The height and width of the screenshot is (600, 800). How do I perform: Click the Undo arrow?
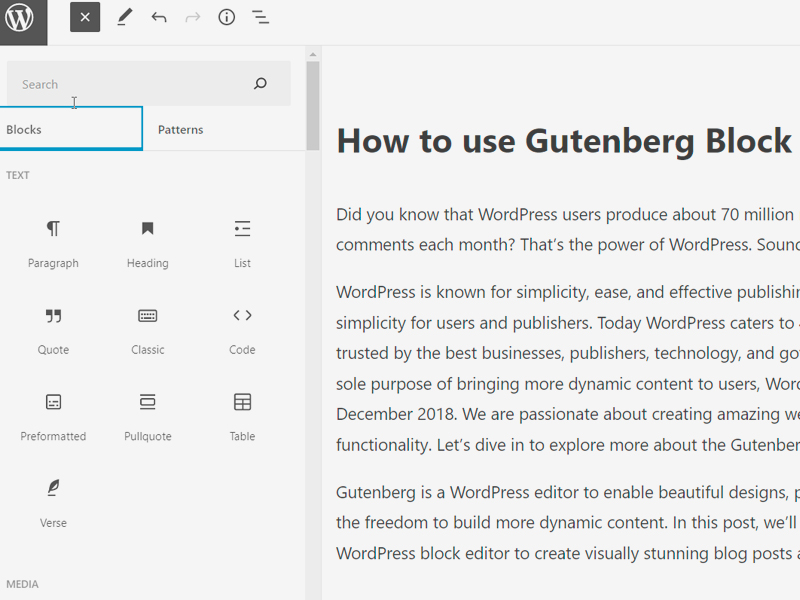click(159, 17)
